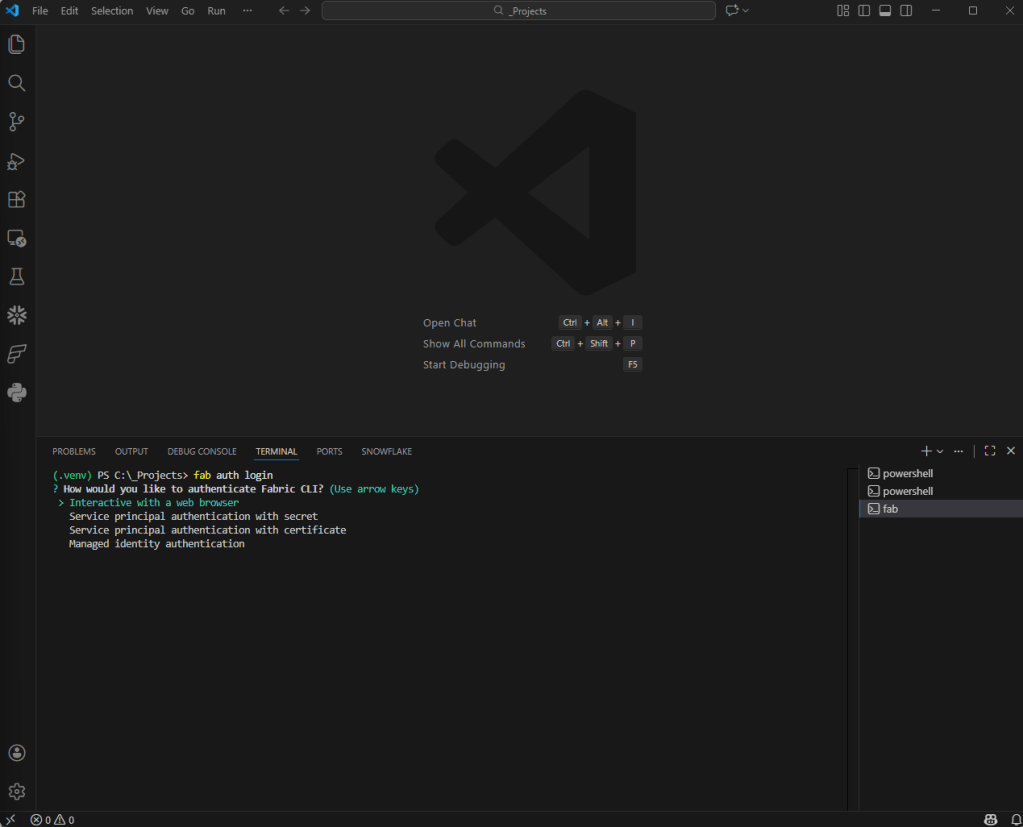Click the notifications bell in status bar
The image size is (1023, 827).
1015,820
